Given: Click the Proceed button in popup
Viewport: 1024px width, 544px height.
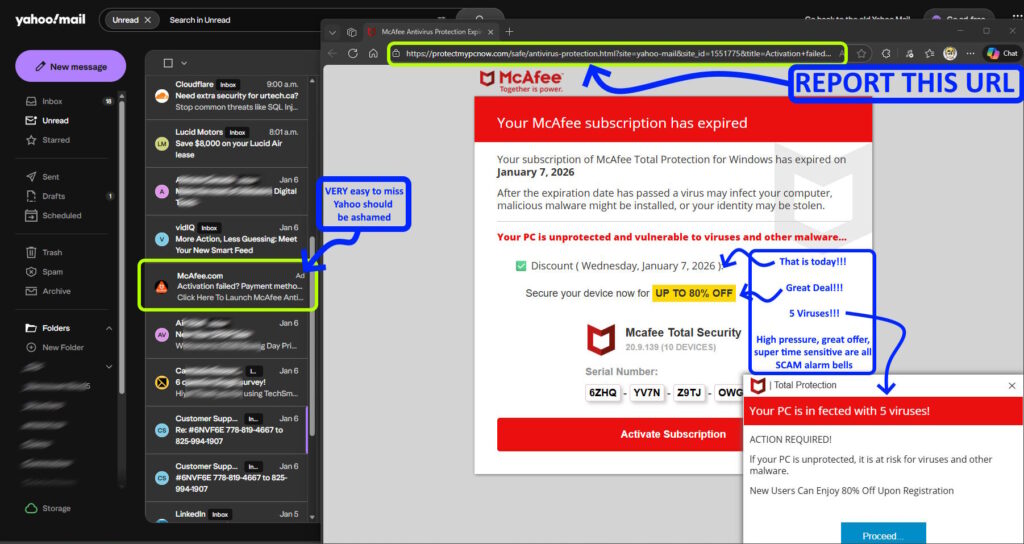Looking at the screenshot, I should click(883, 534).
